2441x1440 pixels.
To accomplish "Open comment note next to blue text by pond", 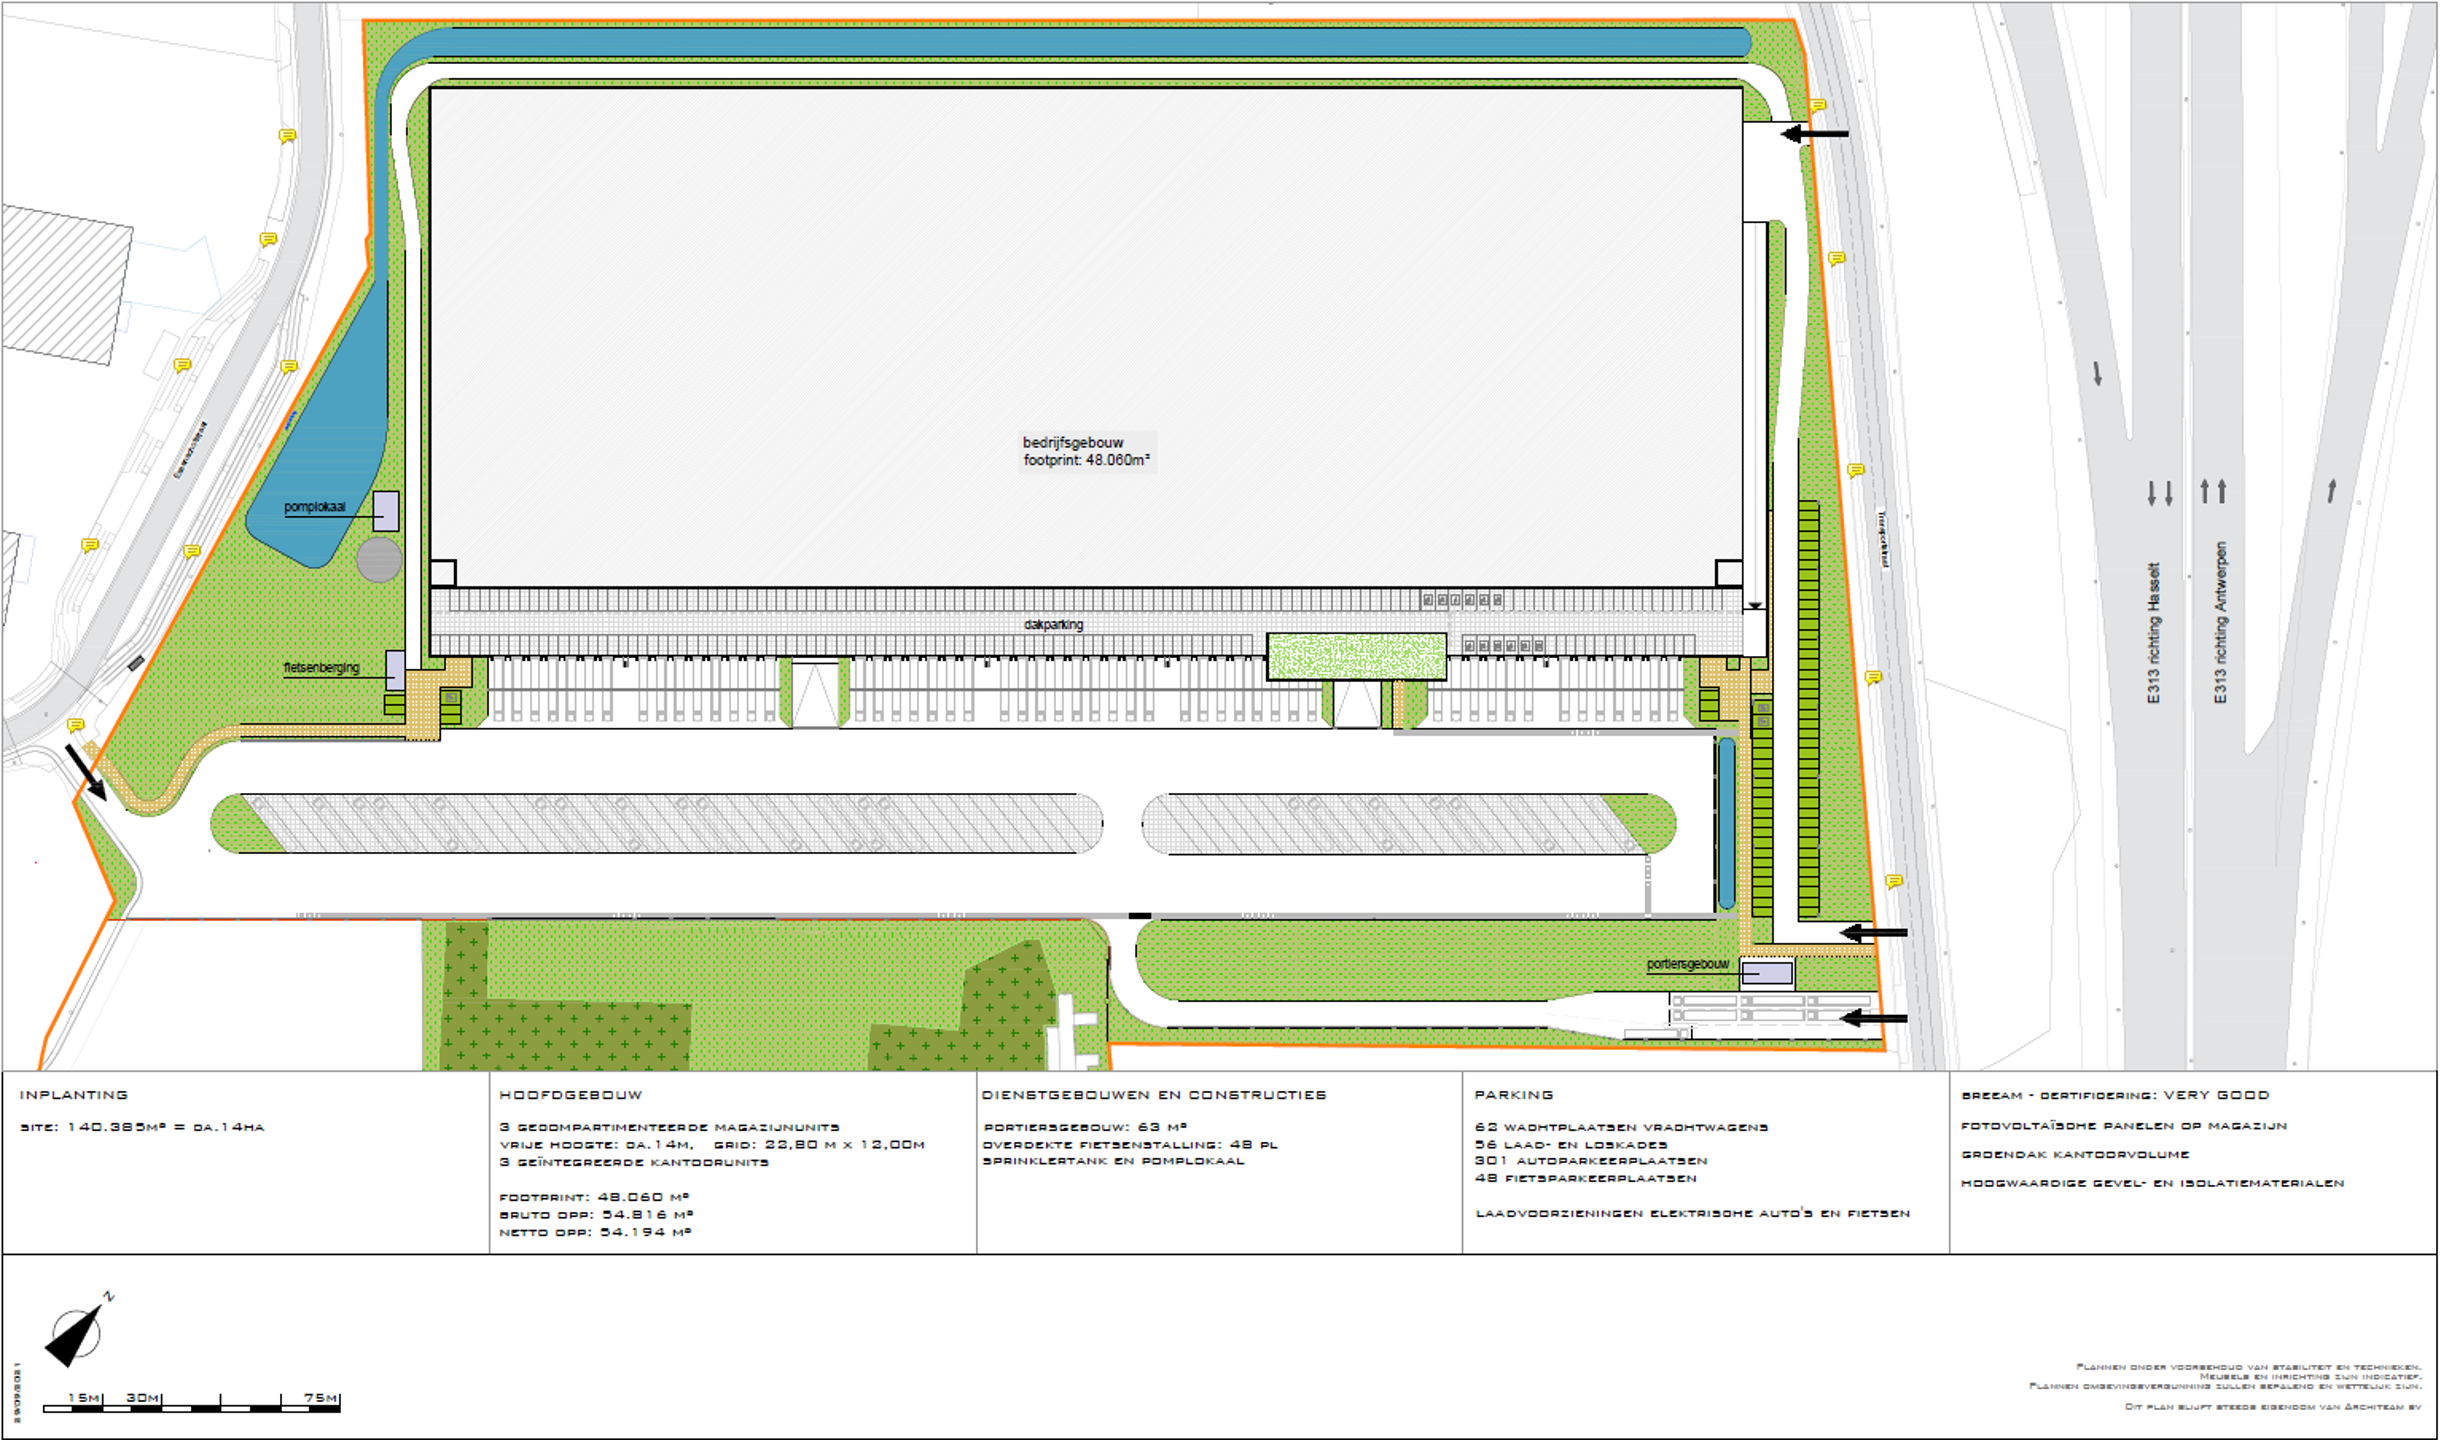I will [x=288, y=367].
